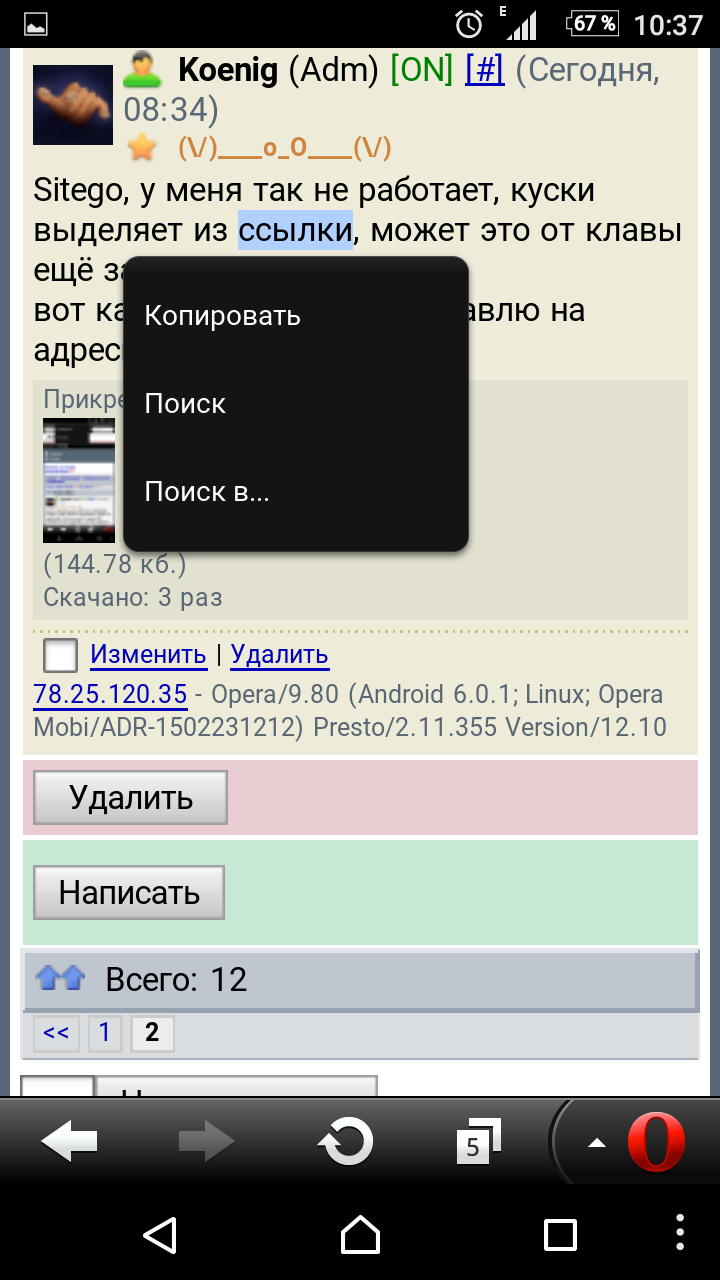Go to page 1 in pagination
The width and height of the screenshot is (720, 1280).
pyautogui.click(x=104, y=1033)
